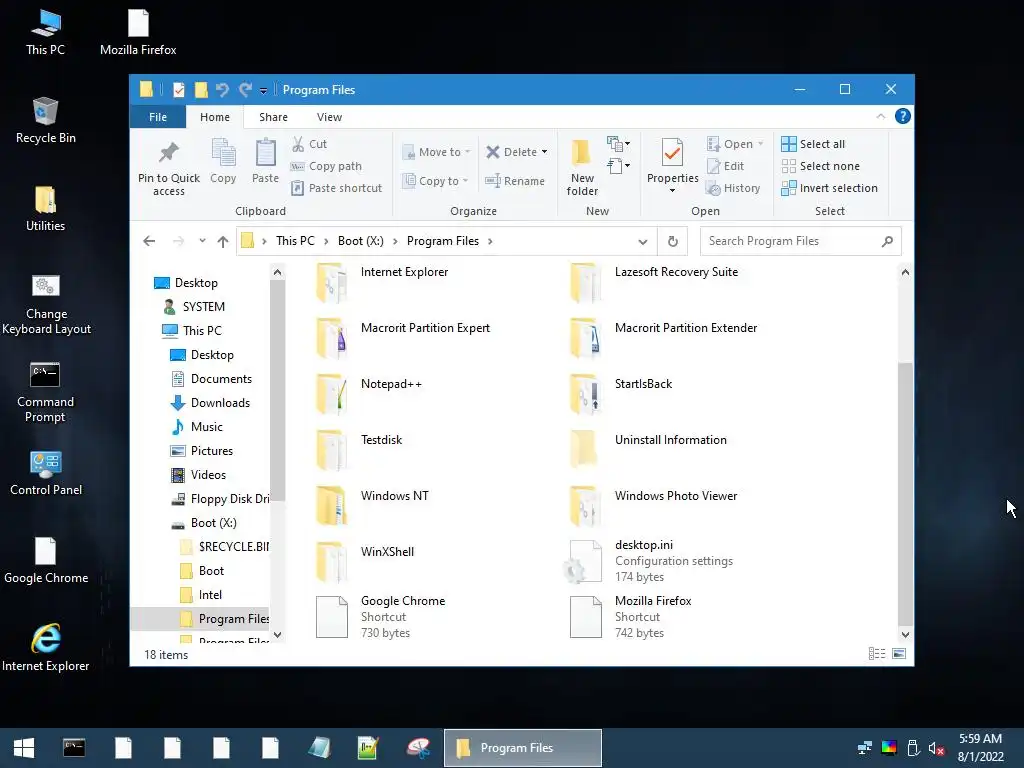Click the muted volume tray icon
Viewport: 1024px width, 768px height.
(936, 748)
